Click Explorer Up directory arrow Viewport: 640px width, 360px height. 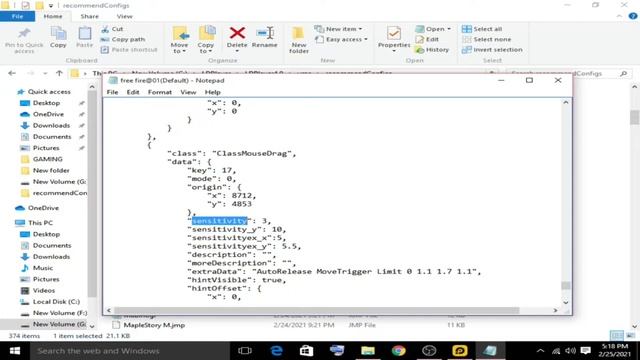click(59, 73)
